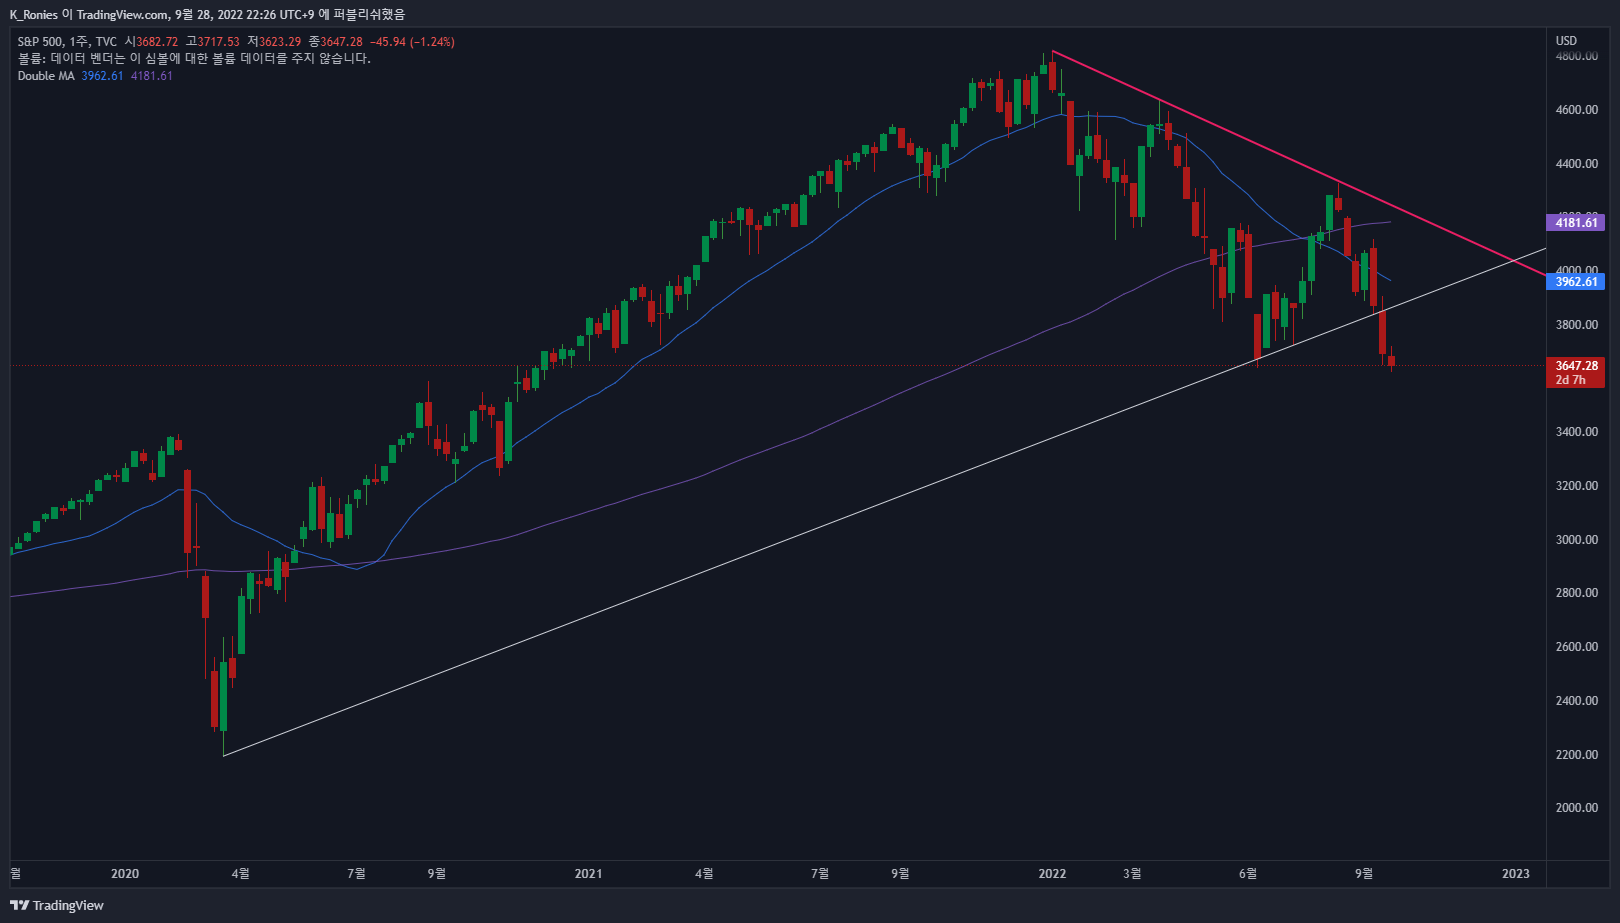1620x923 pixels.
Task: Click the 2600.00 price axis tick
Action: [x=1577, y=647]
